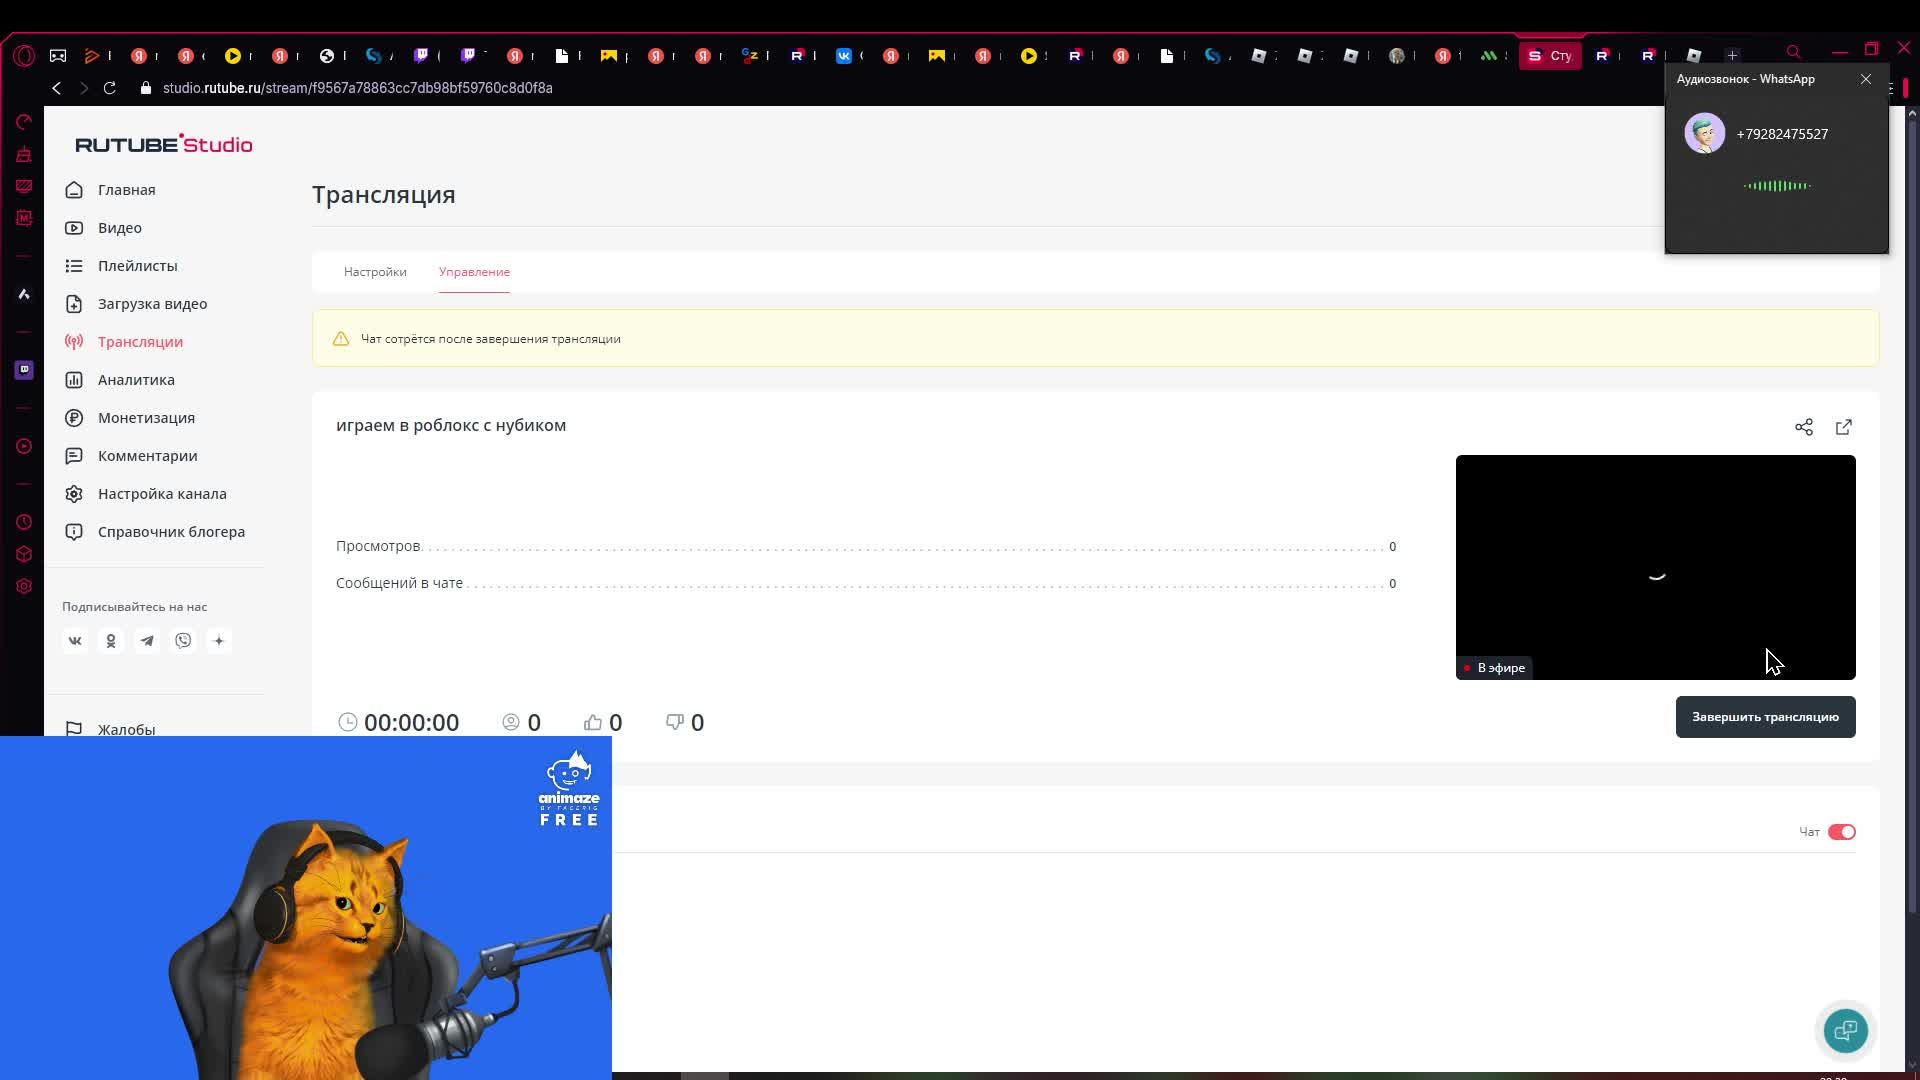Image resolution: width=1920 pixels, height=1080 pixels.
Task: Click the RUTUBE Studio logo
Action: pos(164,144)
